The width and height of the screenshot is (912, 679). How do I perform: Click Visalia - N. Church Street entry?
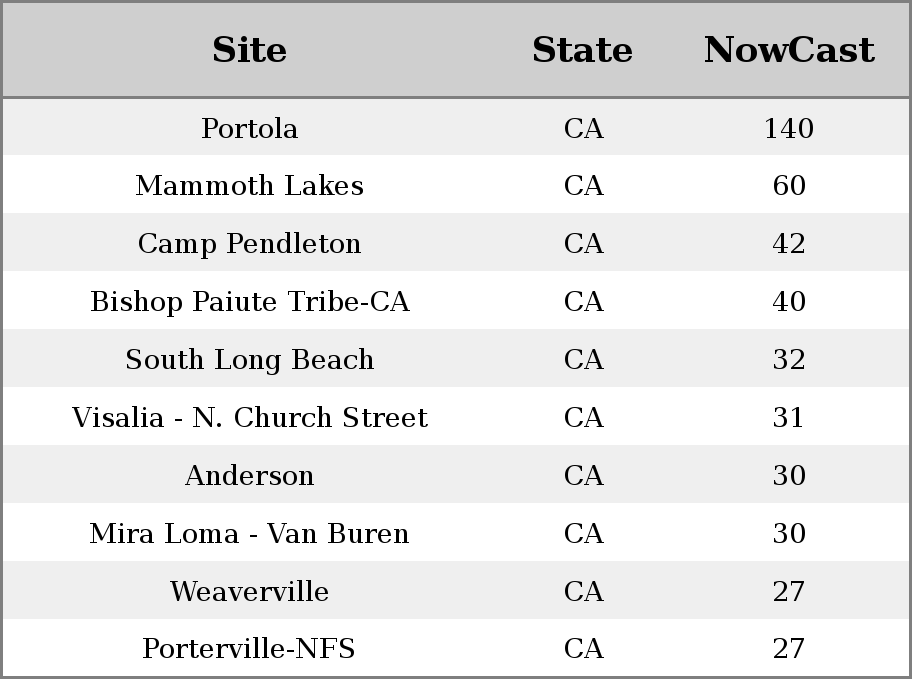(x=250, y=417)
